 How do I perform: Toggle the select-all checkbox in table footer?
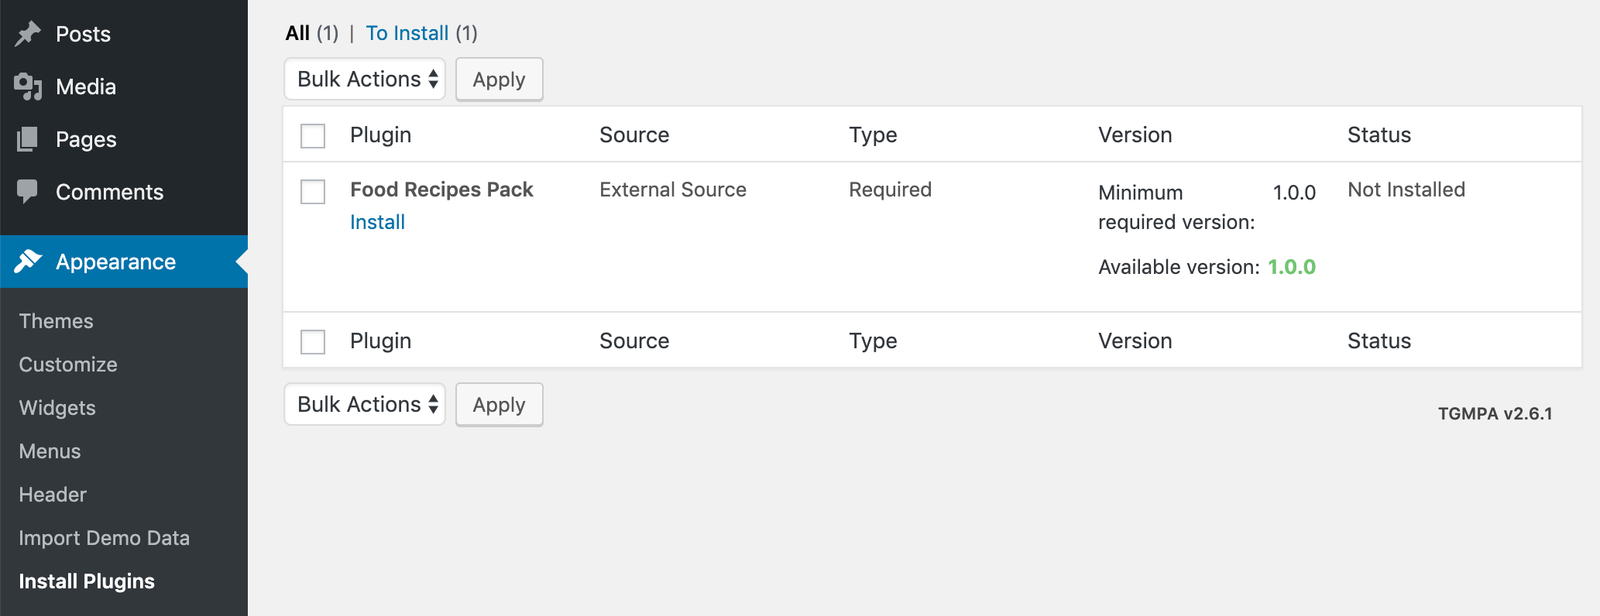(x=313, y=342)
